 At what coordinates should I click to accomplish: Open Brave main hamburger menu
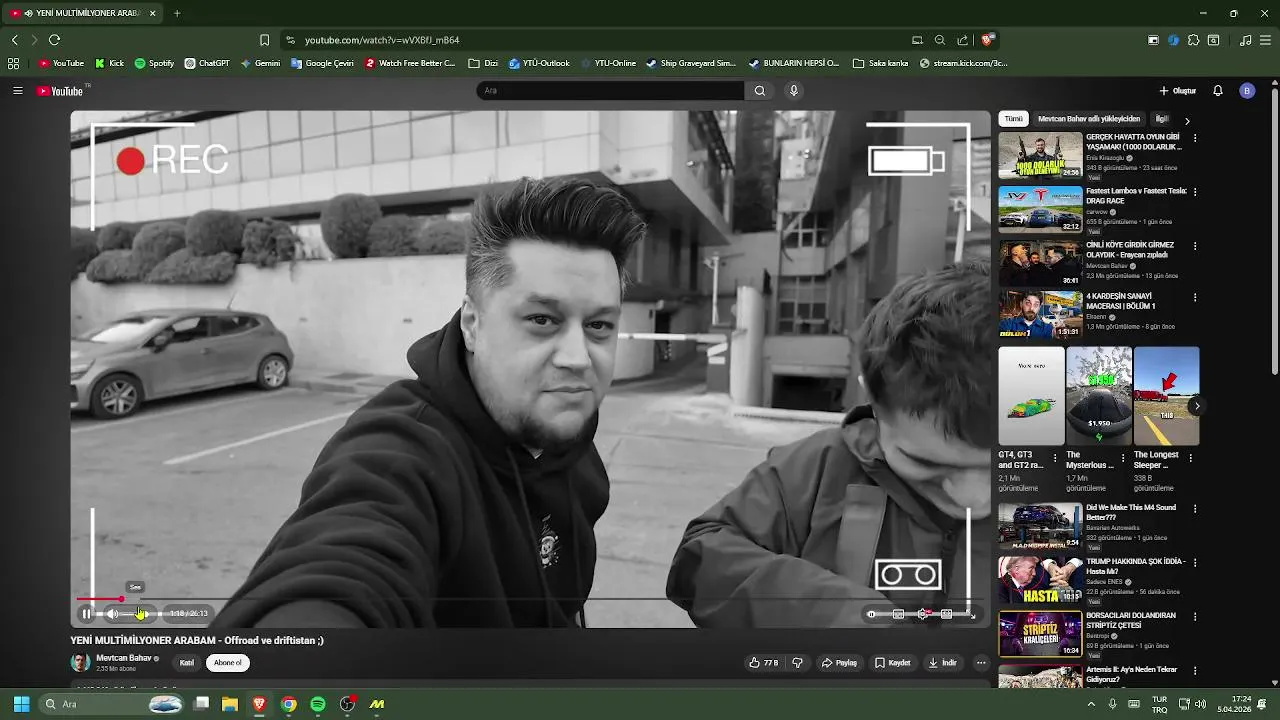click(x=1265, y=40)
